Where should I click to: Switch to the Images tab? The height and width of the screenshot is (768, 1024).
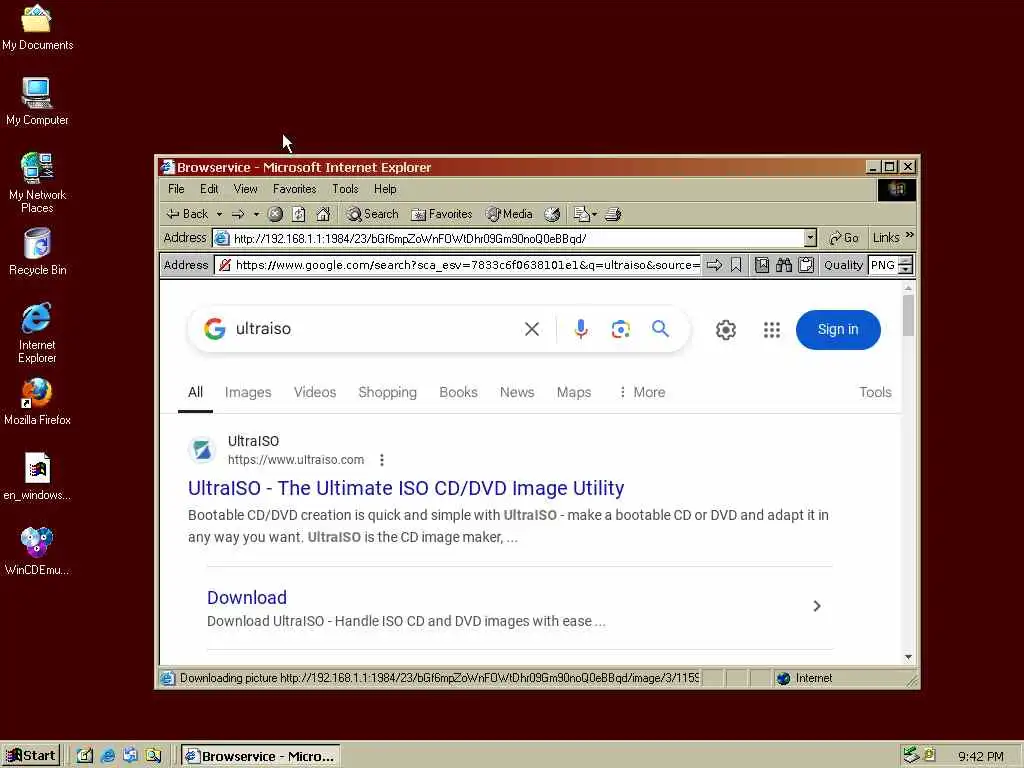point(248,392)
